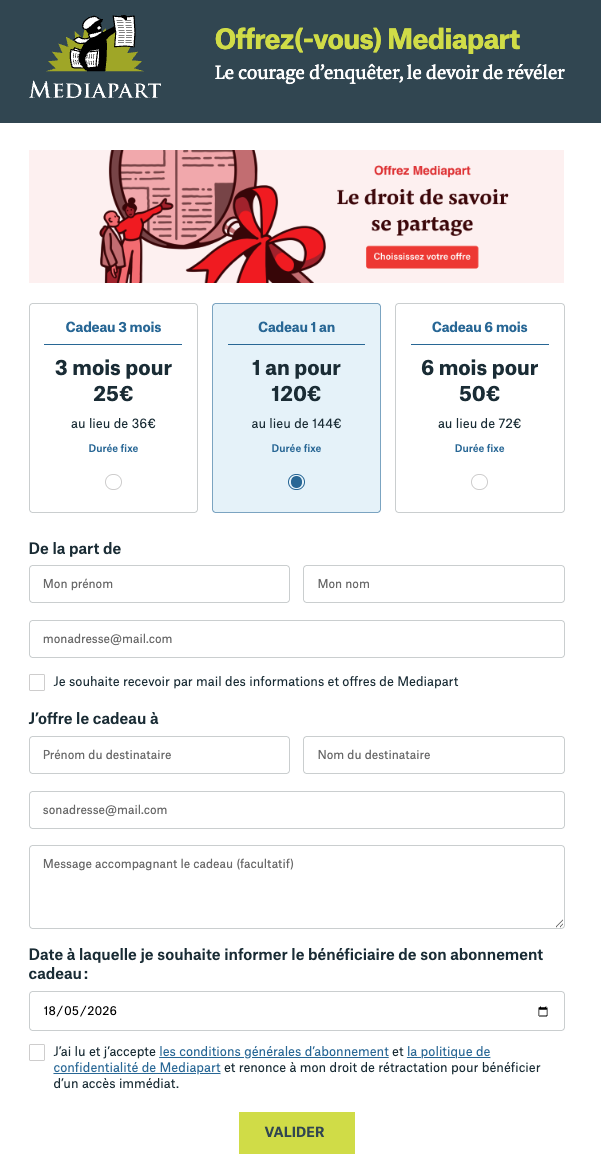Click the Nom du destinataire field
The width and height of the screenshot is (601, 1172).
click(434, 755)
